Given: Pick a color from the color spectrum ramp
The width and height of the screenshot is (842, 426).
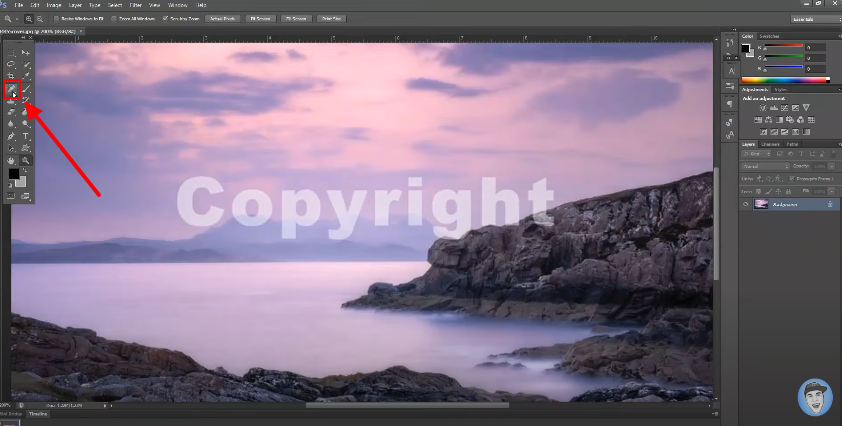Looking at the screenshot, I should coord(784,79).
